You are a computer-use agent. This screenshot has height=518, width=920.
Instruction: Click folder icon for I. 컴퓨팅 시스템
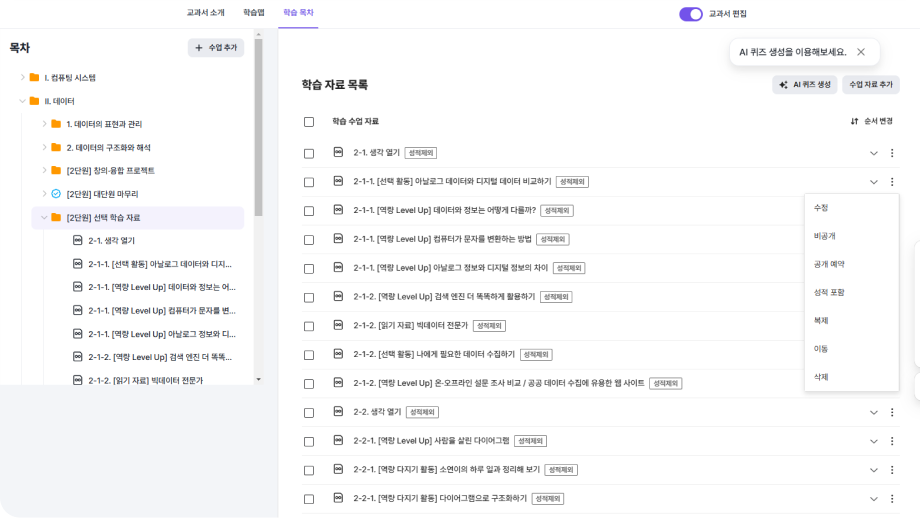[34, 77]
